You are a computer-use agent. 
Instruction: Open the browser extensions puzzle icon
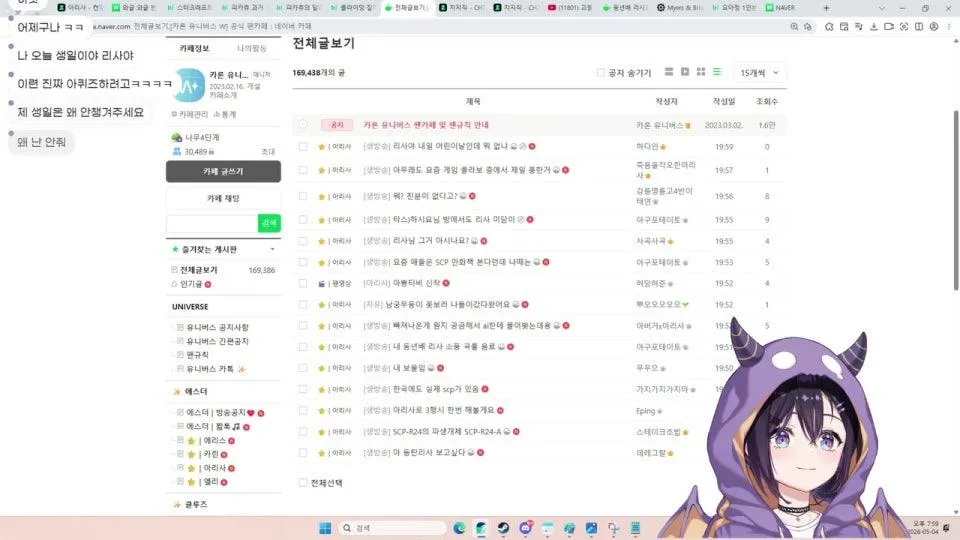[x=828, y=26]
